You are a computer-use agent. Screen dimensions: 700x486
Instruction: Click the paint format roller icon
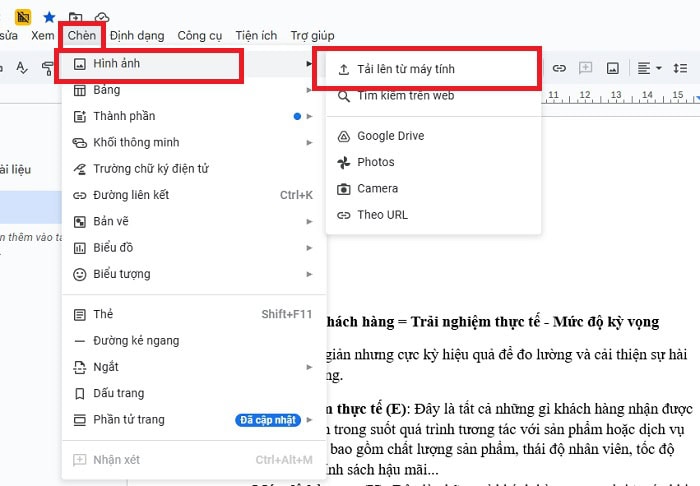[x=48, y=67]
